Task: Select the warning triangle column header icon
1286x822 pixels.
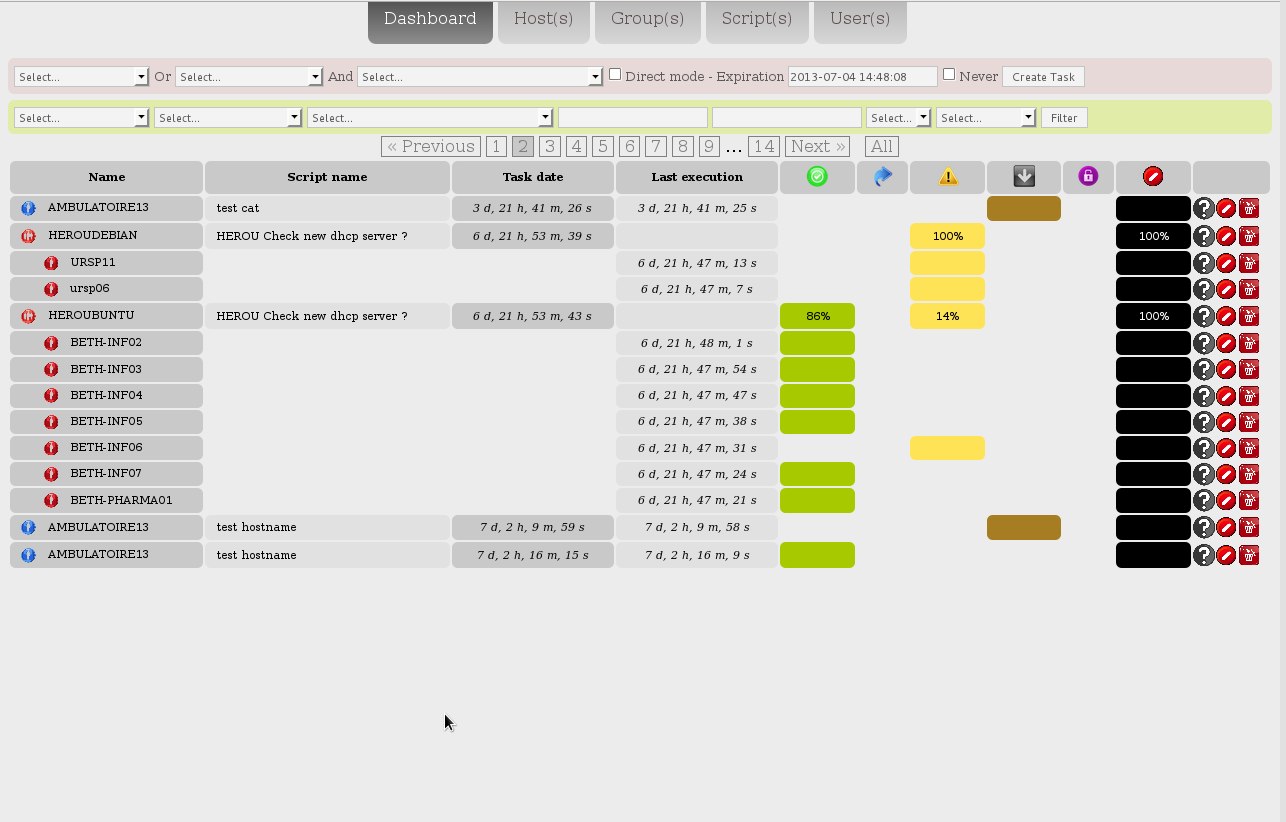Action: [947, 177]
